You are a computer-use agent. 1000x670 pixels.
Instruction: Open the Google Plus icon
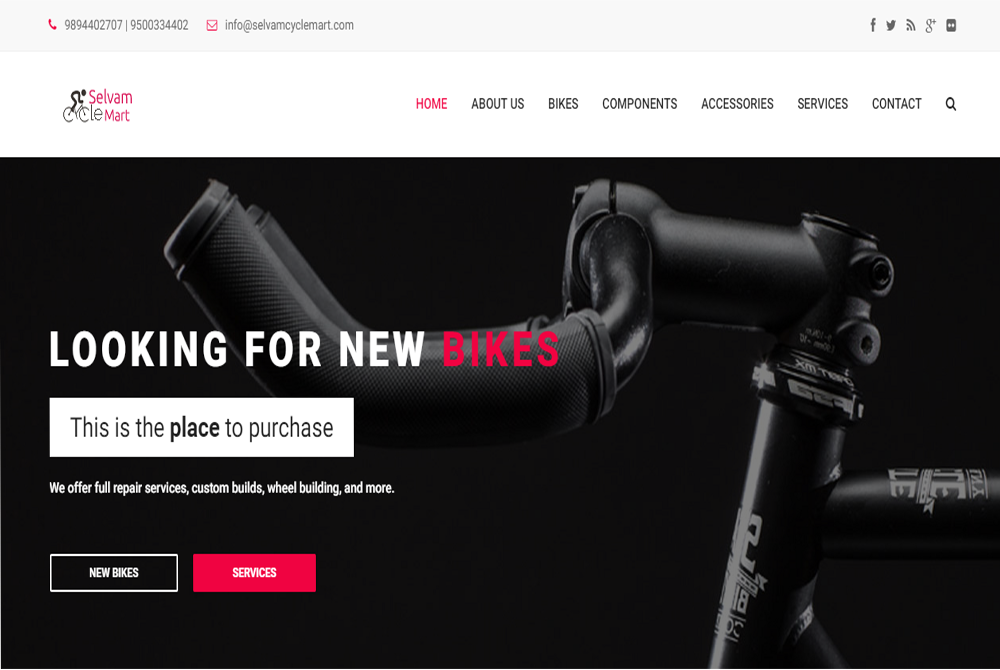pyautogui.click(x=930, y=25)
